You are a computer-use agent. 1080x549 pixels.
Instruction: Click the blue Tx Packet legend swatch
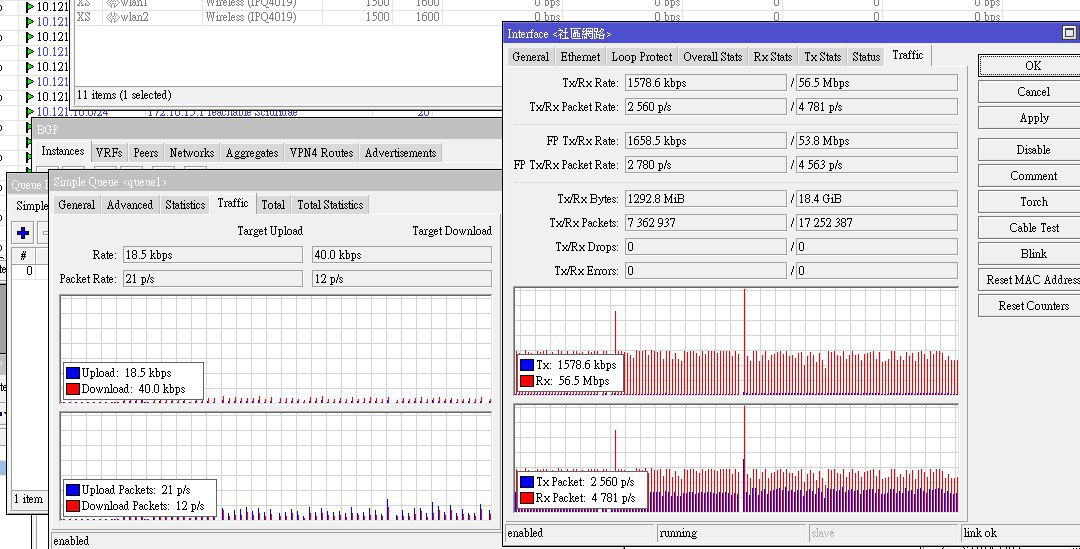click(x=527, y=482)
